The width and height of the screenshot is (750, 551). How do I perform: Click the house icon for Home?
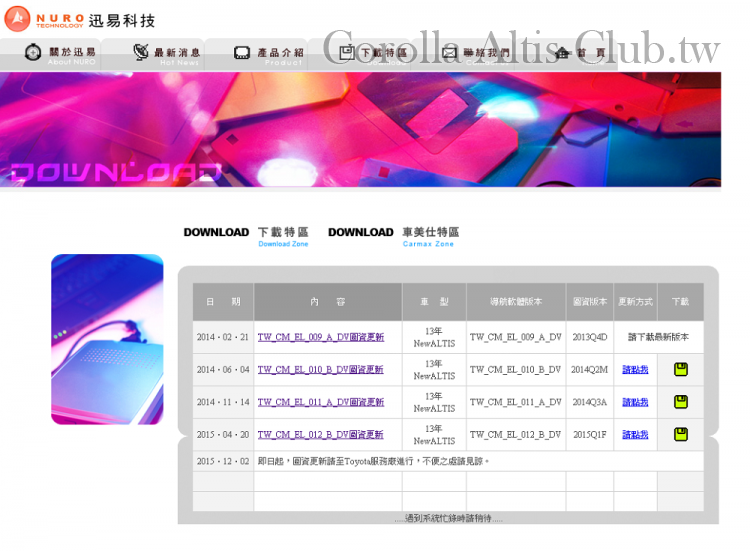click(562, 53)
